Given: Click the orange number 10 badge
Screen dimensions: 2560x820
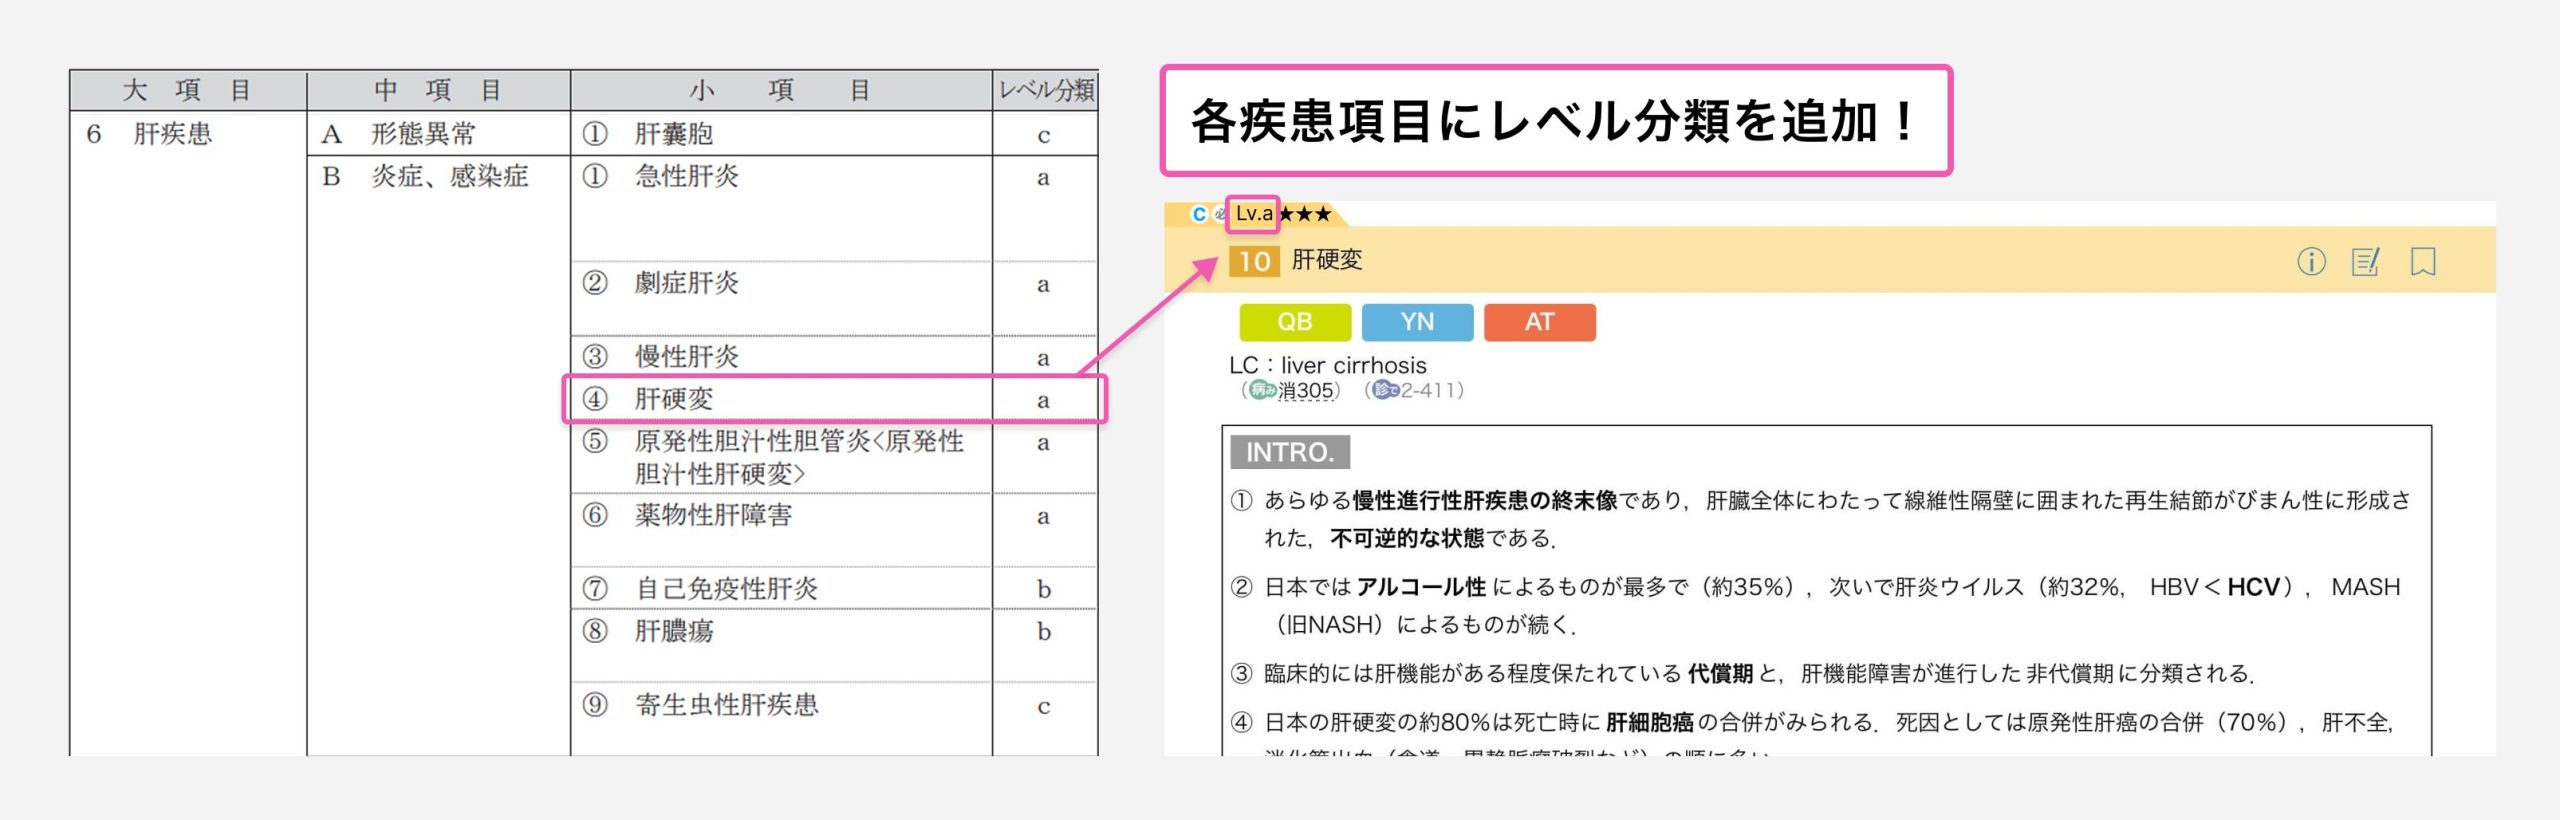Looking at the screenshot, I should [x=1254, y=261].
